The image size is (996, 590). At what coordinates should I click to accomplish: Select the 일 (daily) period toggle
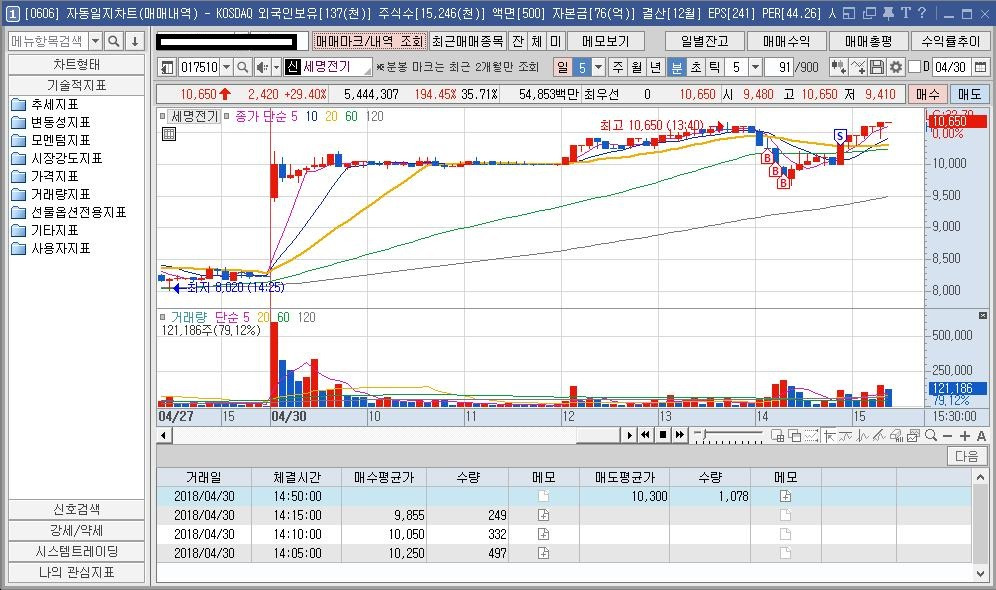coord(562,67)
